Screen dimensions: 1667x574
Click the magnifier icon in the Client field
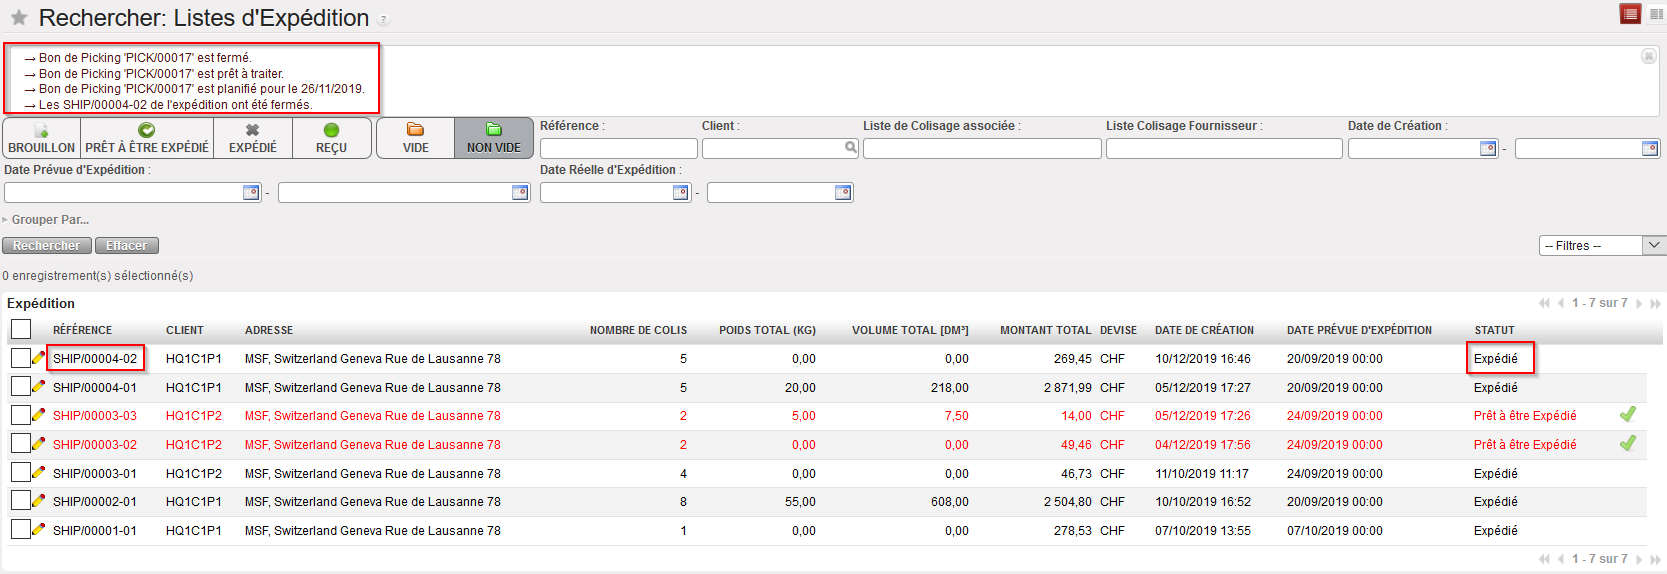pos(850,148)
